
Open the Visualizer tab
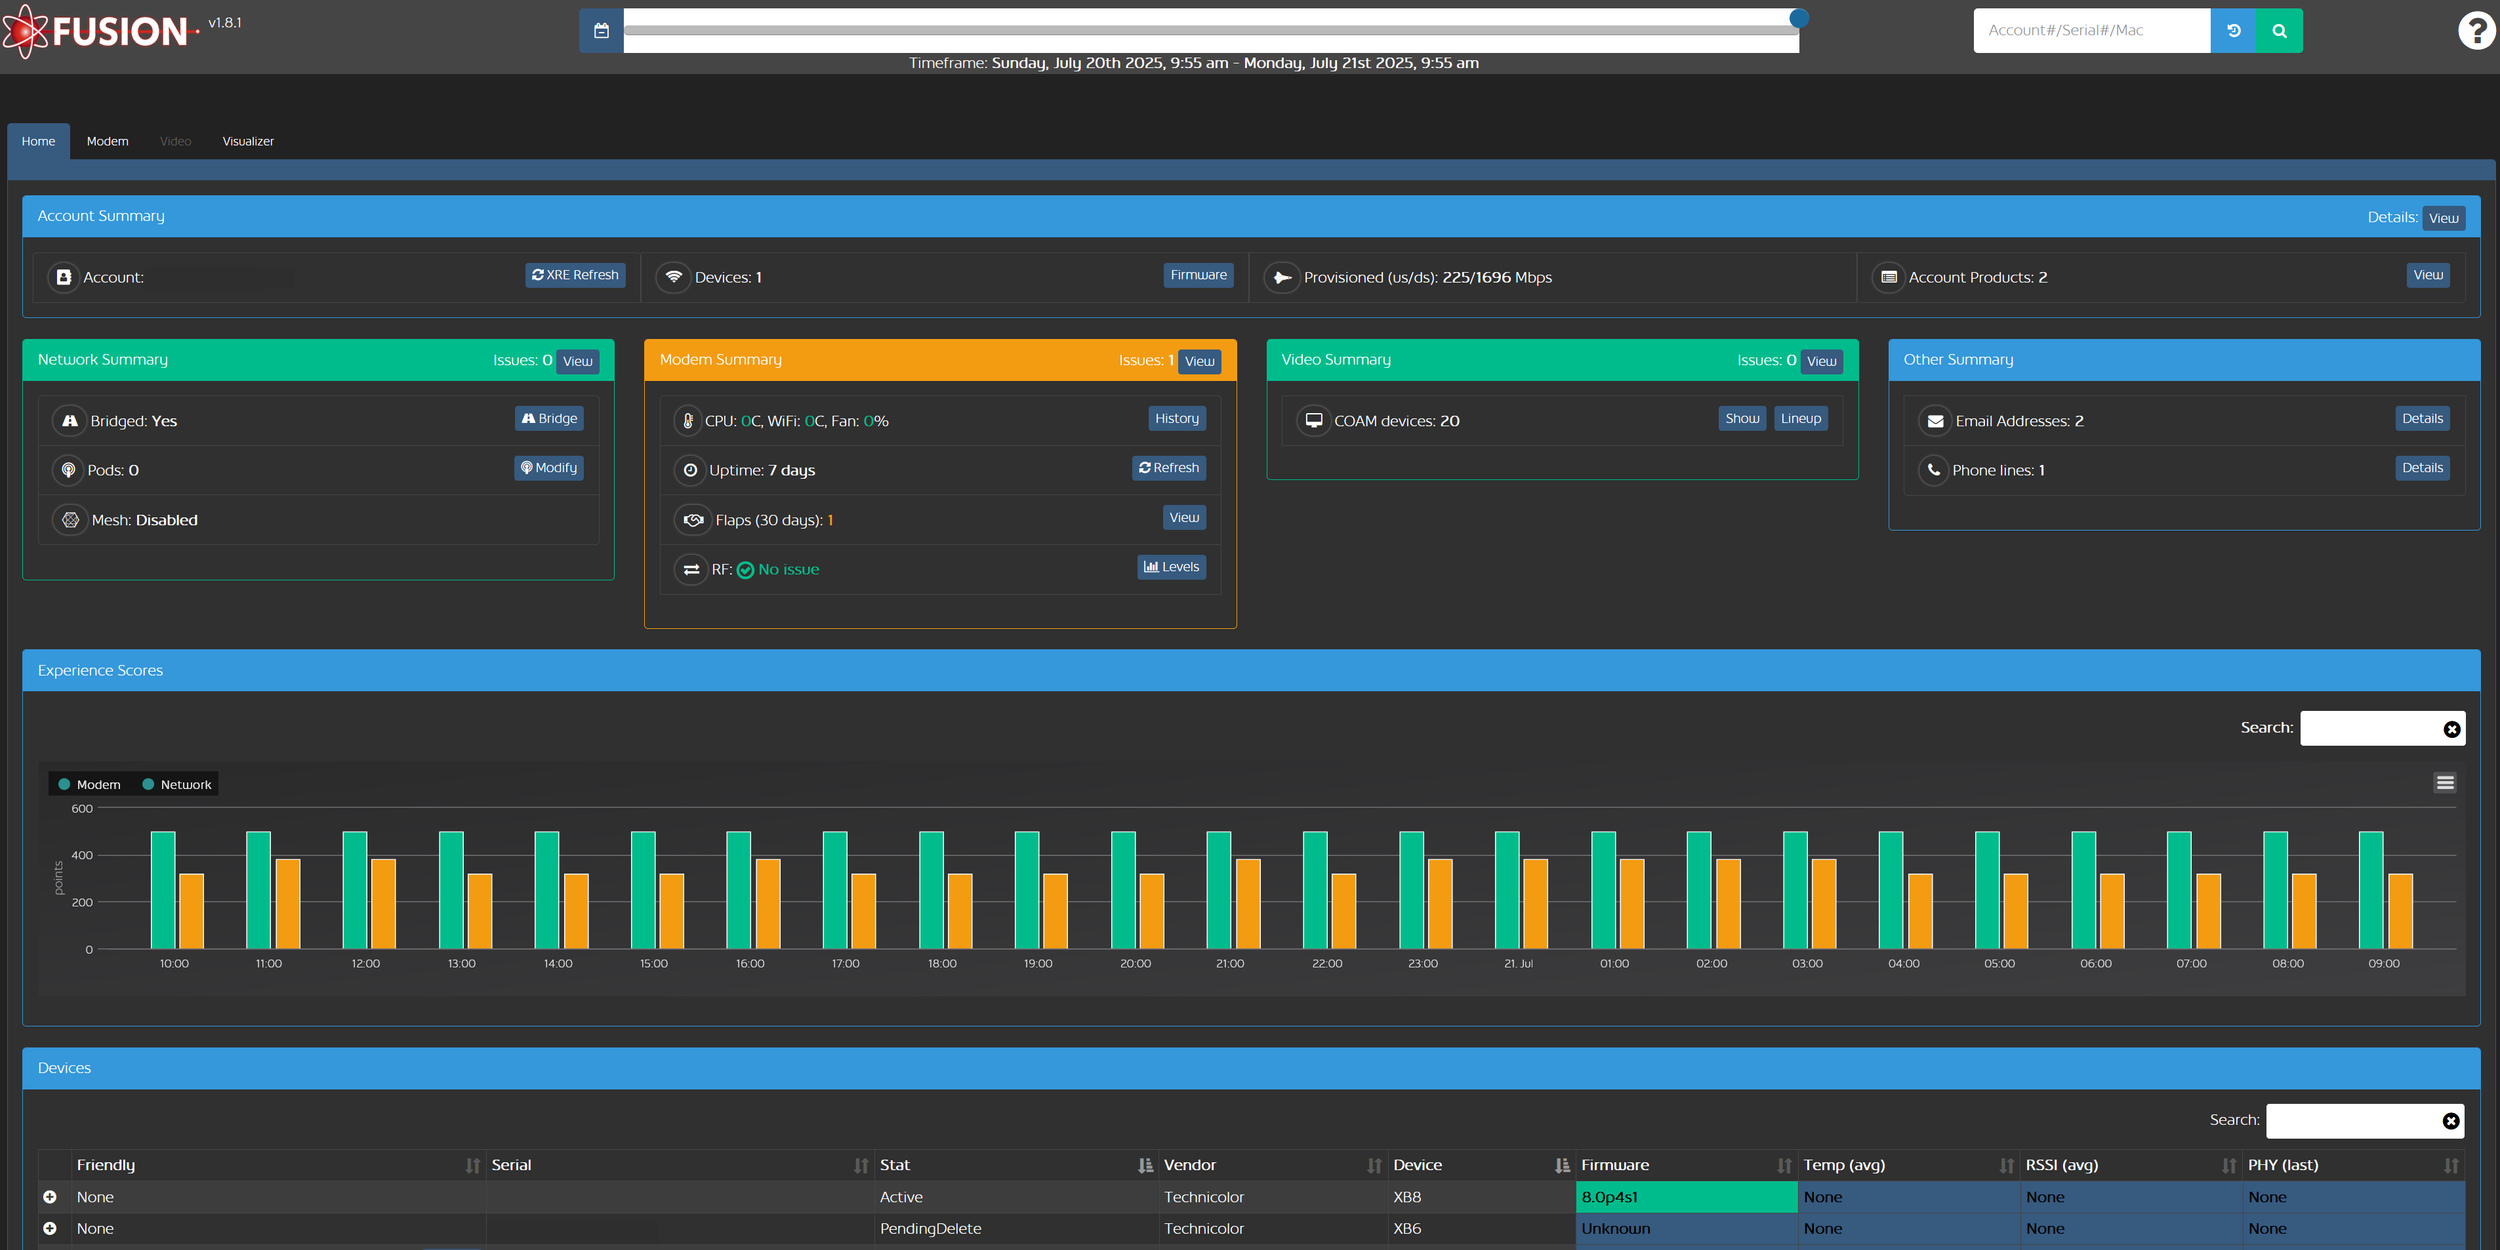pyautogui.click(x=248, y=141)
